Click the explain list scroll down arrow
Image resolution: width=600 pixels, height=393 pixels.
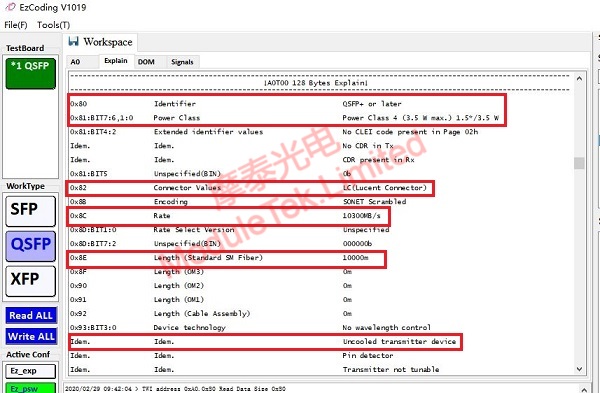pos(579,369)
